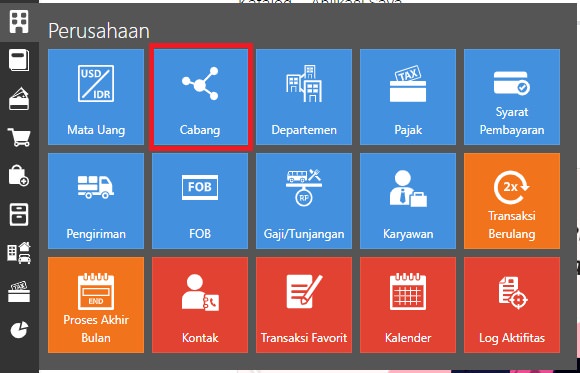Image resolution: width=580 pixels, height=373 pixels.
Task: Open the Departemen tile
Action: point(304,97)
